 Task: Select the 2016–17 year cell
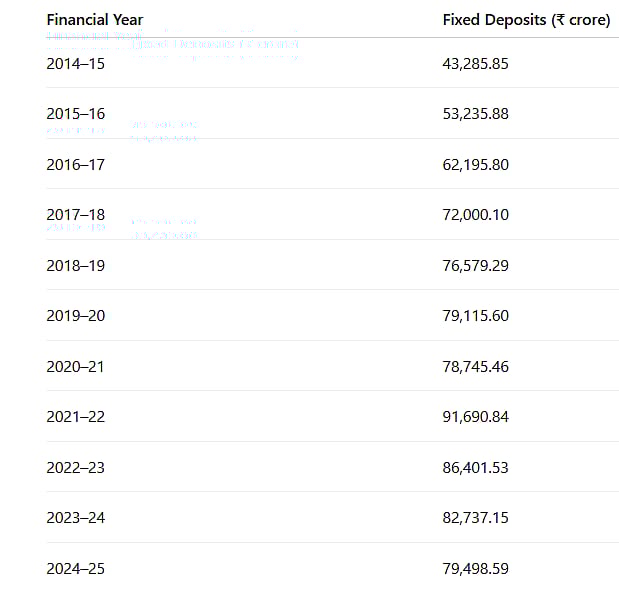coord(75,164)
